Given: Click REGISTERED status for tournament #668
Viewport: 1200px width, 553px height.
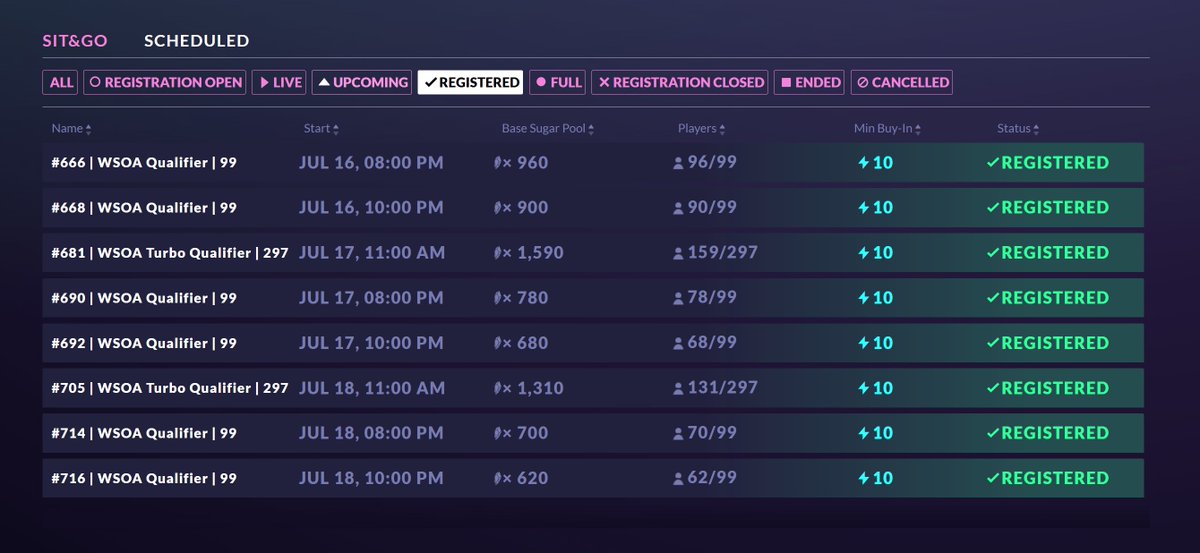Looking at the screenshot, I should click(x=1048, y=207).
